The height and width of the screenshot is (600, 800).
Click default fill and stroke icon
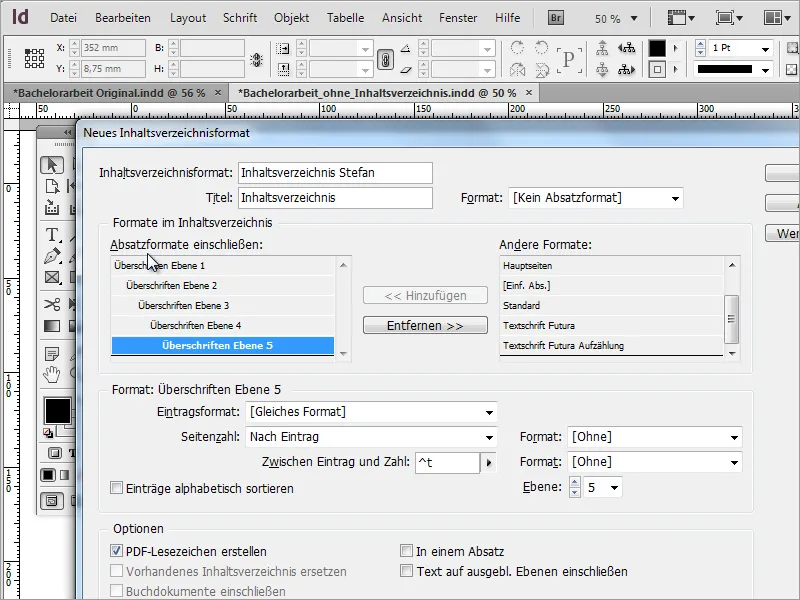click(x=47, y=433)
